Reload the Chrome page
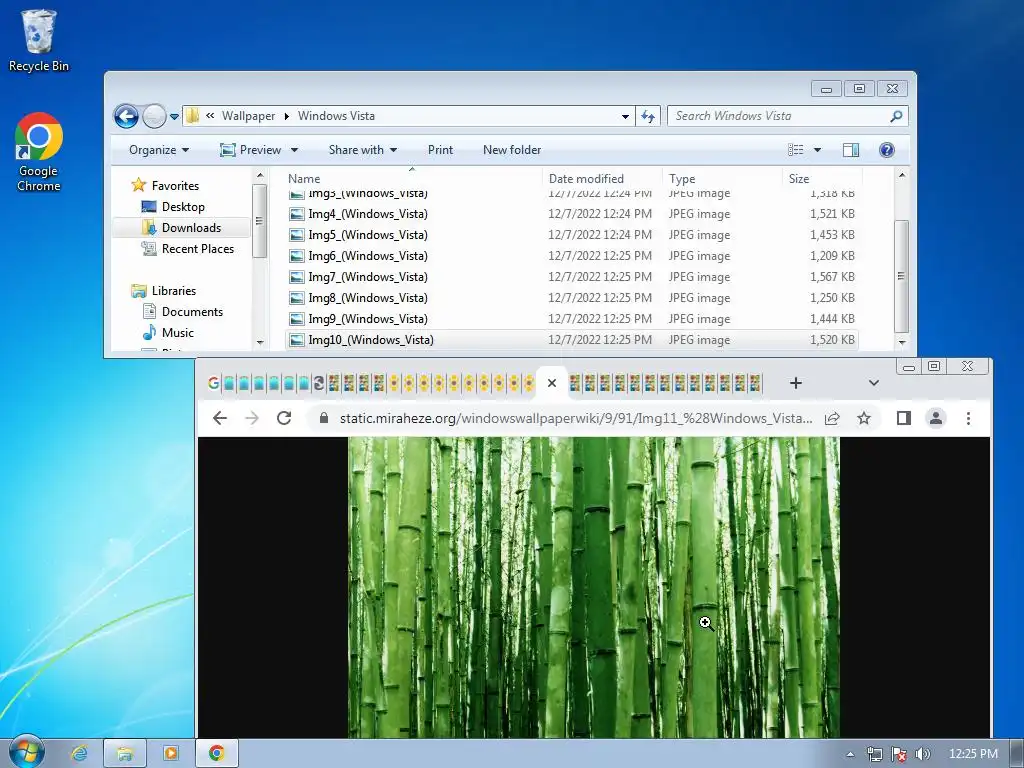Viewport: 1024px width, 768px height. (284, 418)
